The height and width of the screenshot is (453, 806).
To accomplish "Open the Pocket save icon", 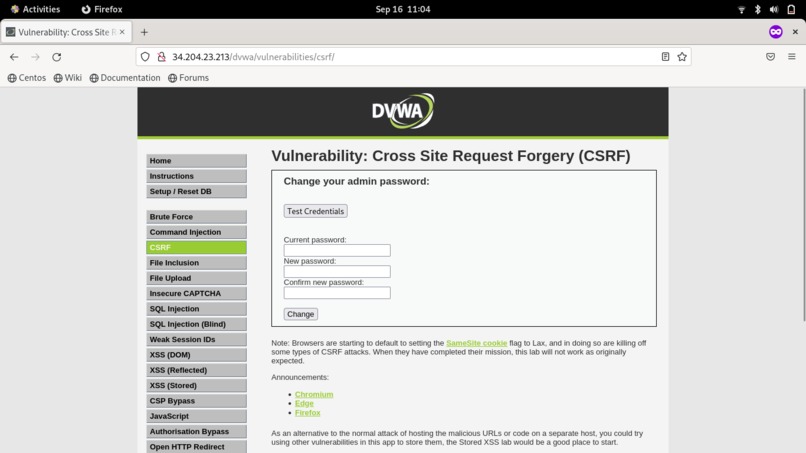I will tap(770, 57).
